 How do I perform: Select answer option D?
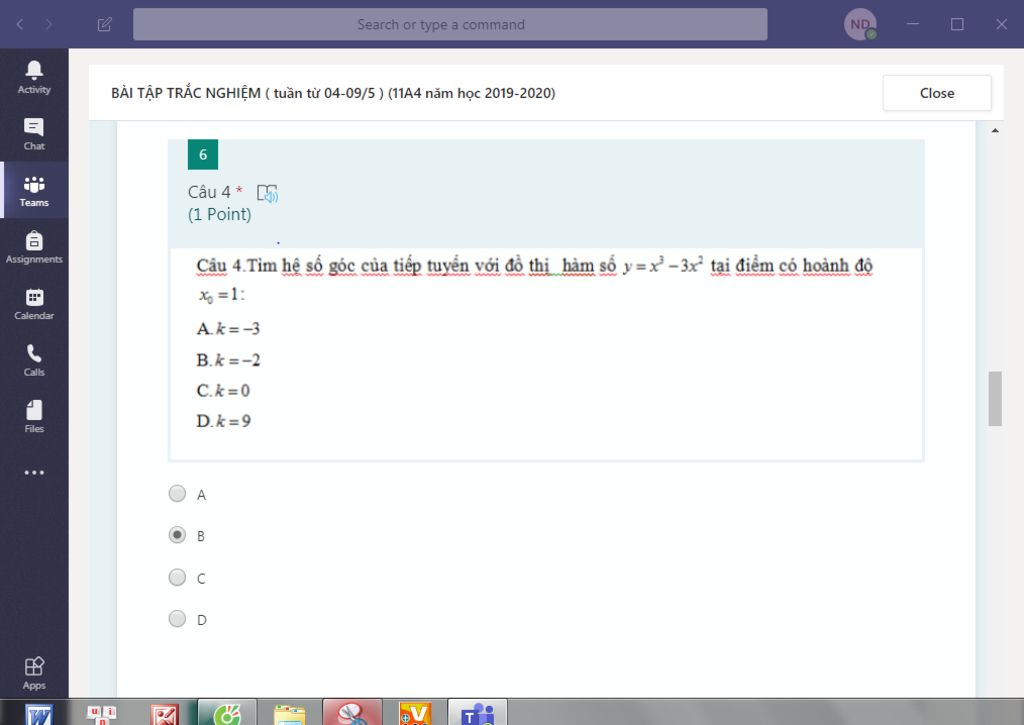tap(177, 618)
